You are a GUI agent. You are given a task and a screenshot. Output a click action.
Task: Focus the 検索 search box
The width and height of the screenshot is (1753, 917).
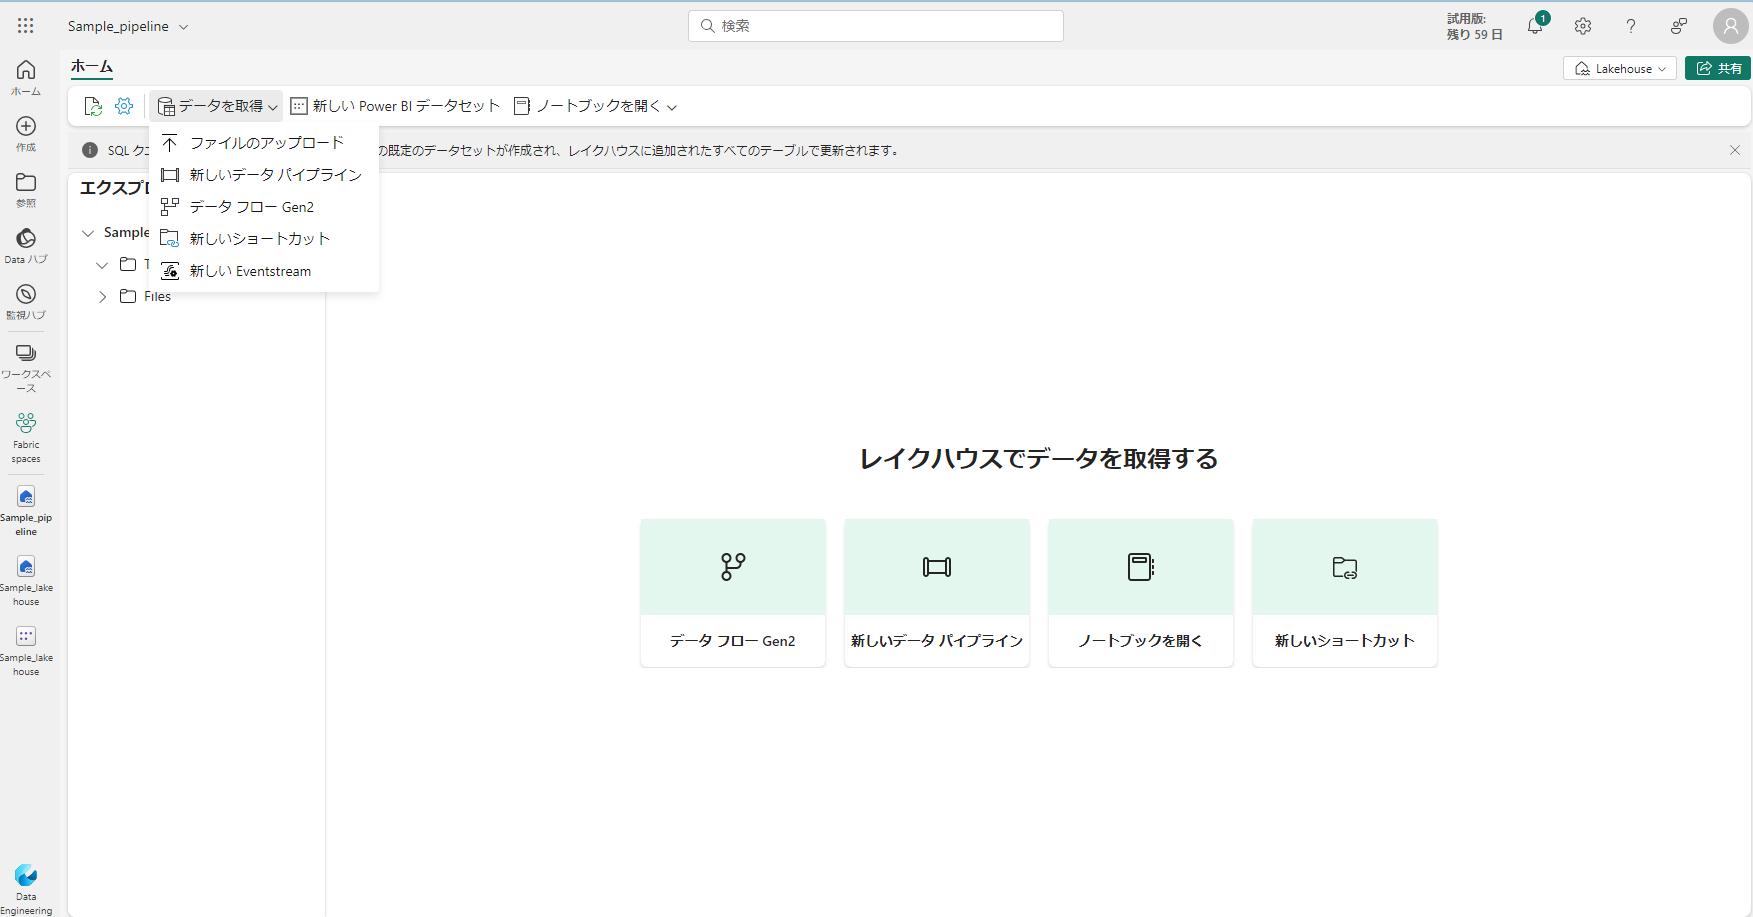tap(876, 26)
